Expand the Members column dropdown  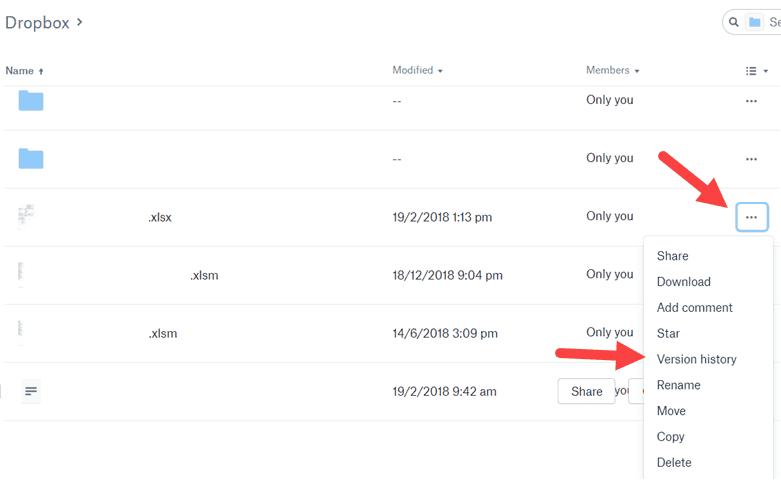point(612,71)
